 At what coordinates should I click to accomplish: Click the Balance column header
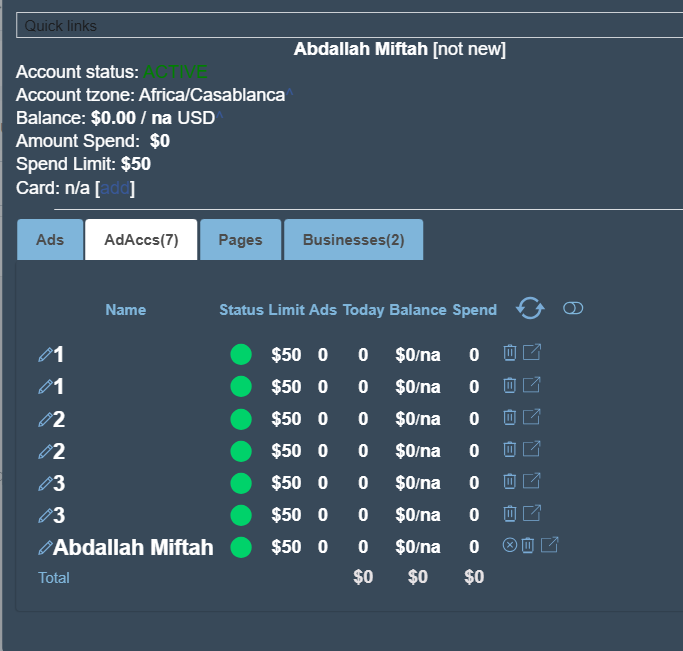418,310
